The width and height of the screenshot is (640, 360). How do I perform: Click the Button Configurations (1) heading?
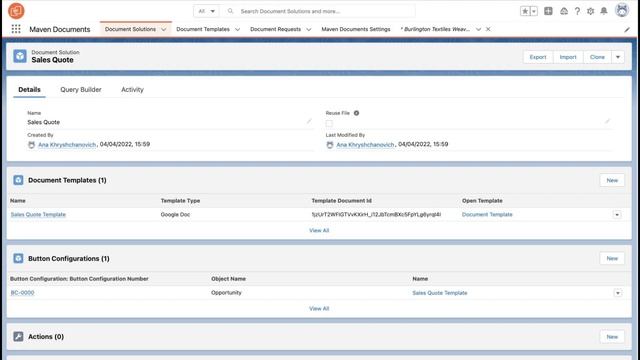[x=69, y=258]
